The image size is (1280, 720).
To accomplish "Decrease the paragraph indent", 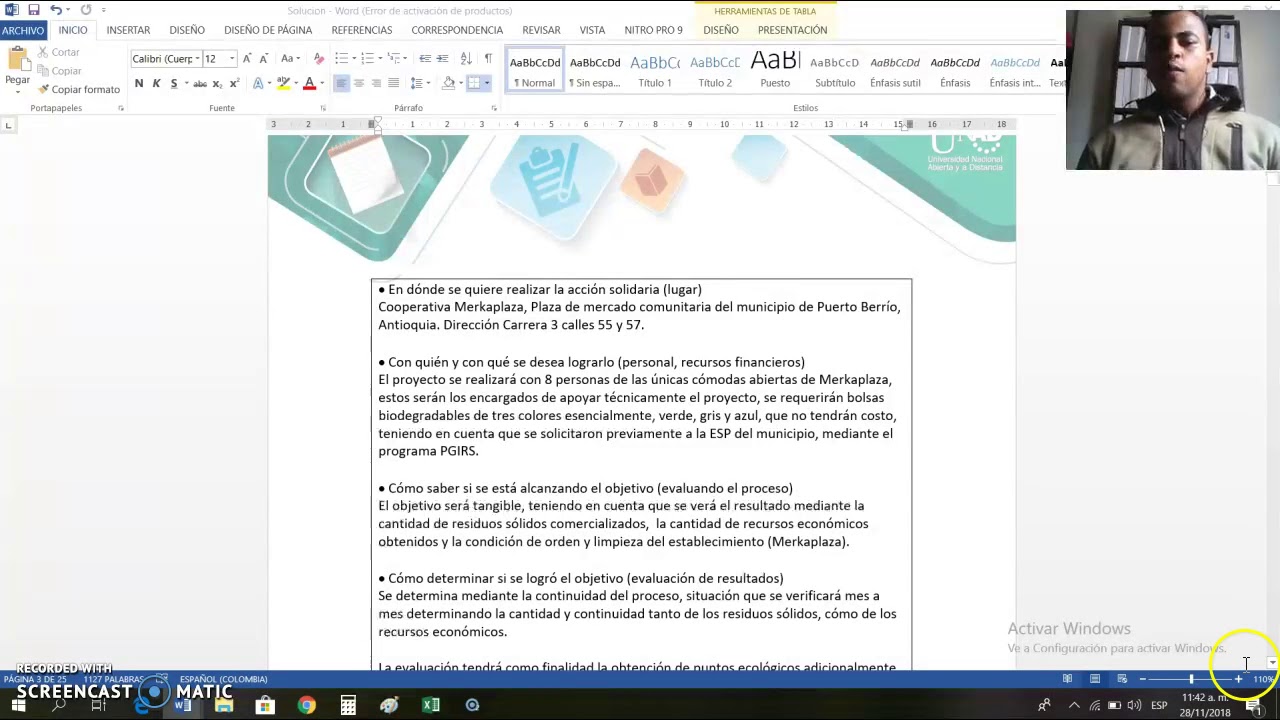I will click(425, 59).
